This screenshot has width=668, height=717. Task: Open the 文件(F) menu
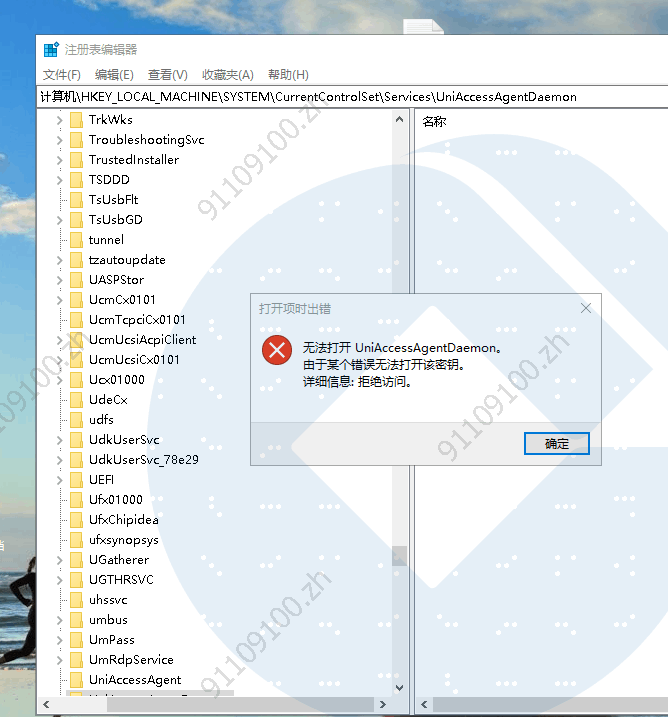tap(62, 75)
